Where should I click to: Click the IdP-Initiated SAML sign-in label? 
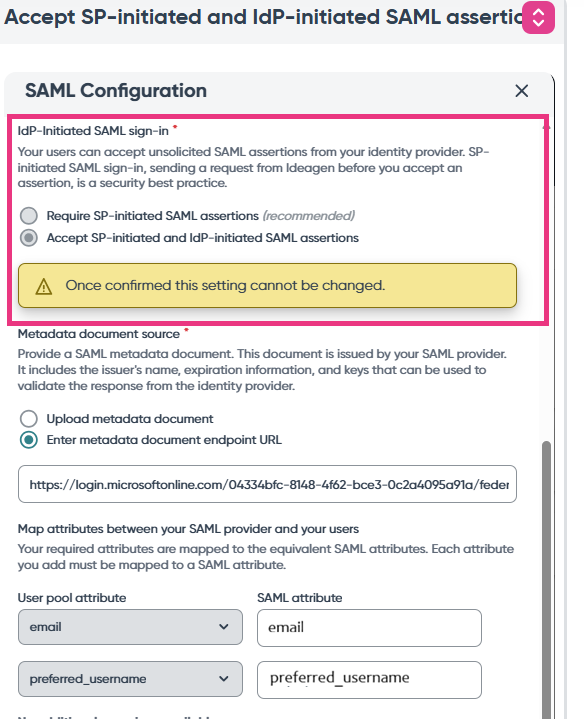pos(93,131)
